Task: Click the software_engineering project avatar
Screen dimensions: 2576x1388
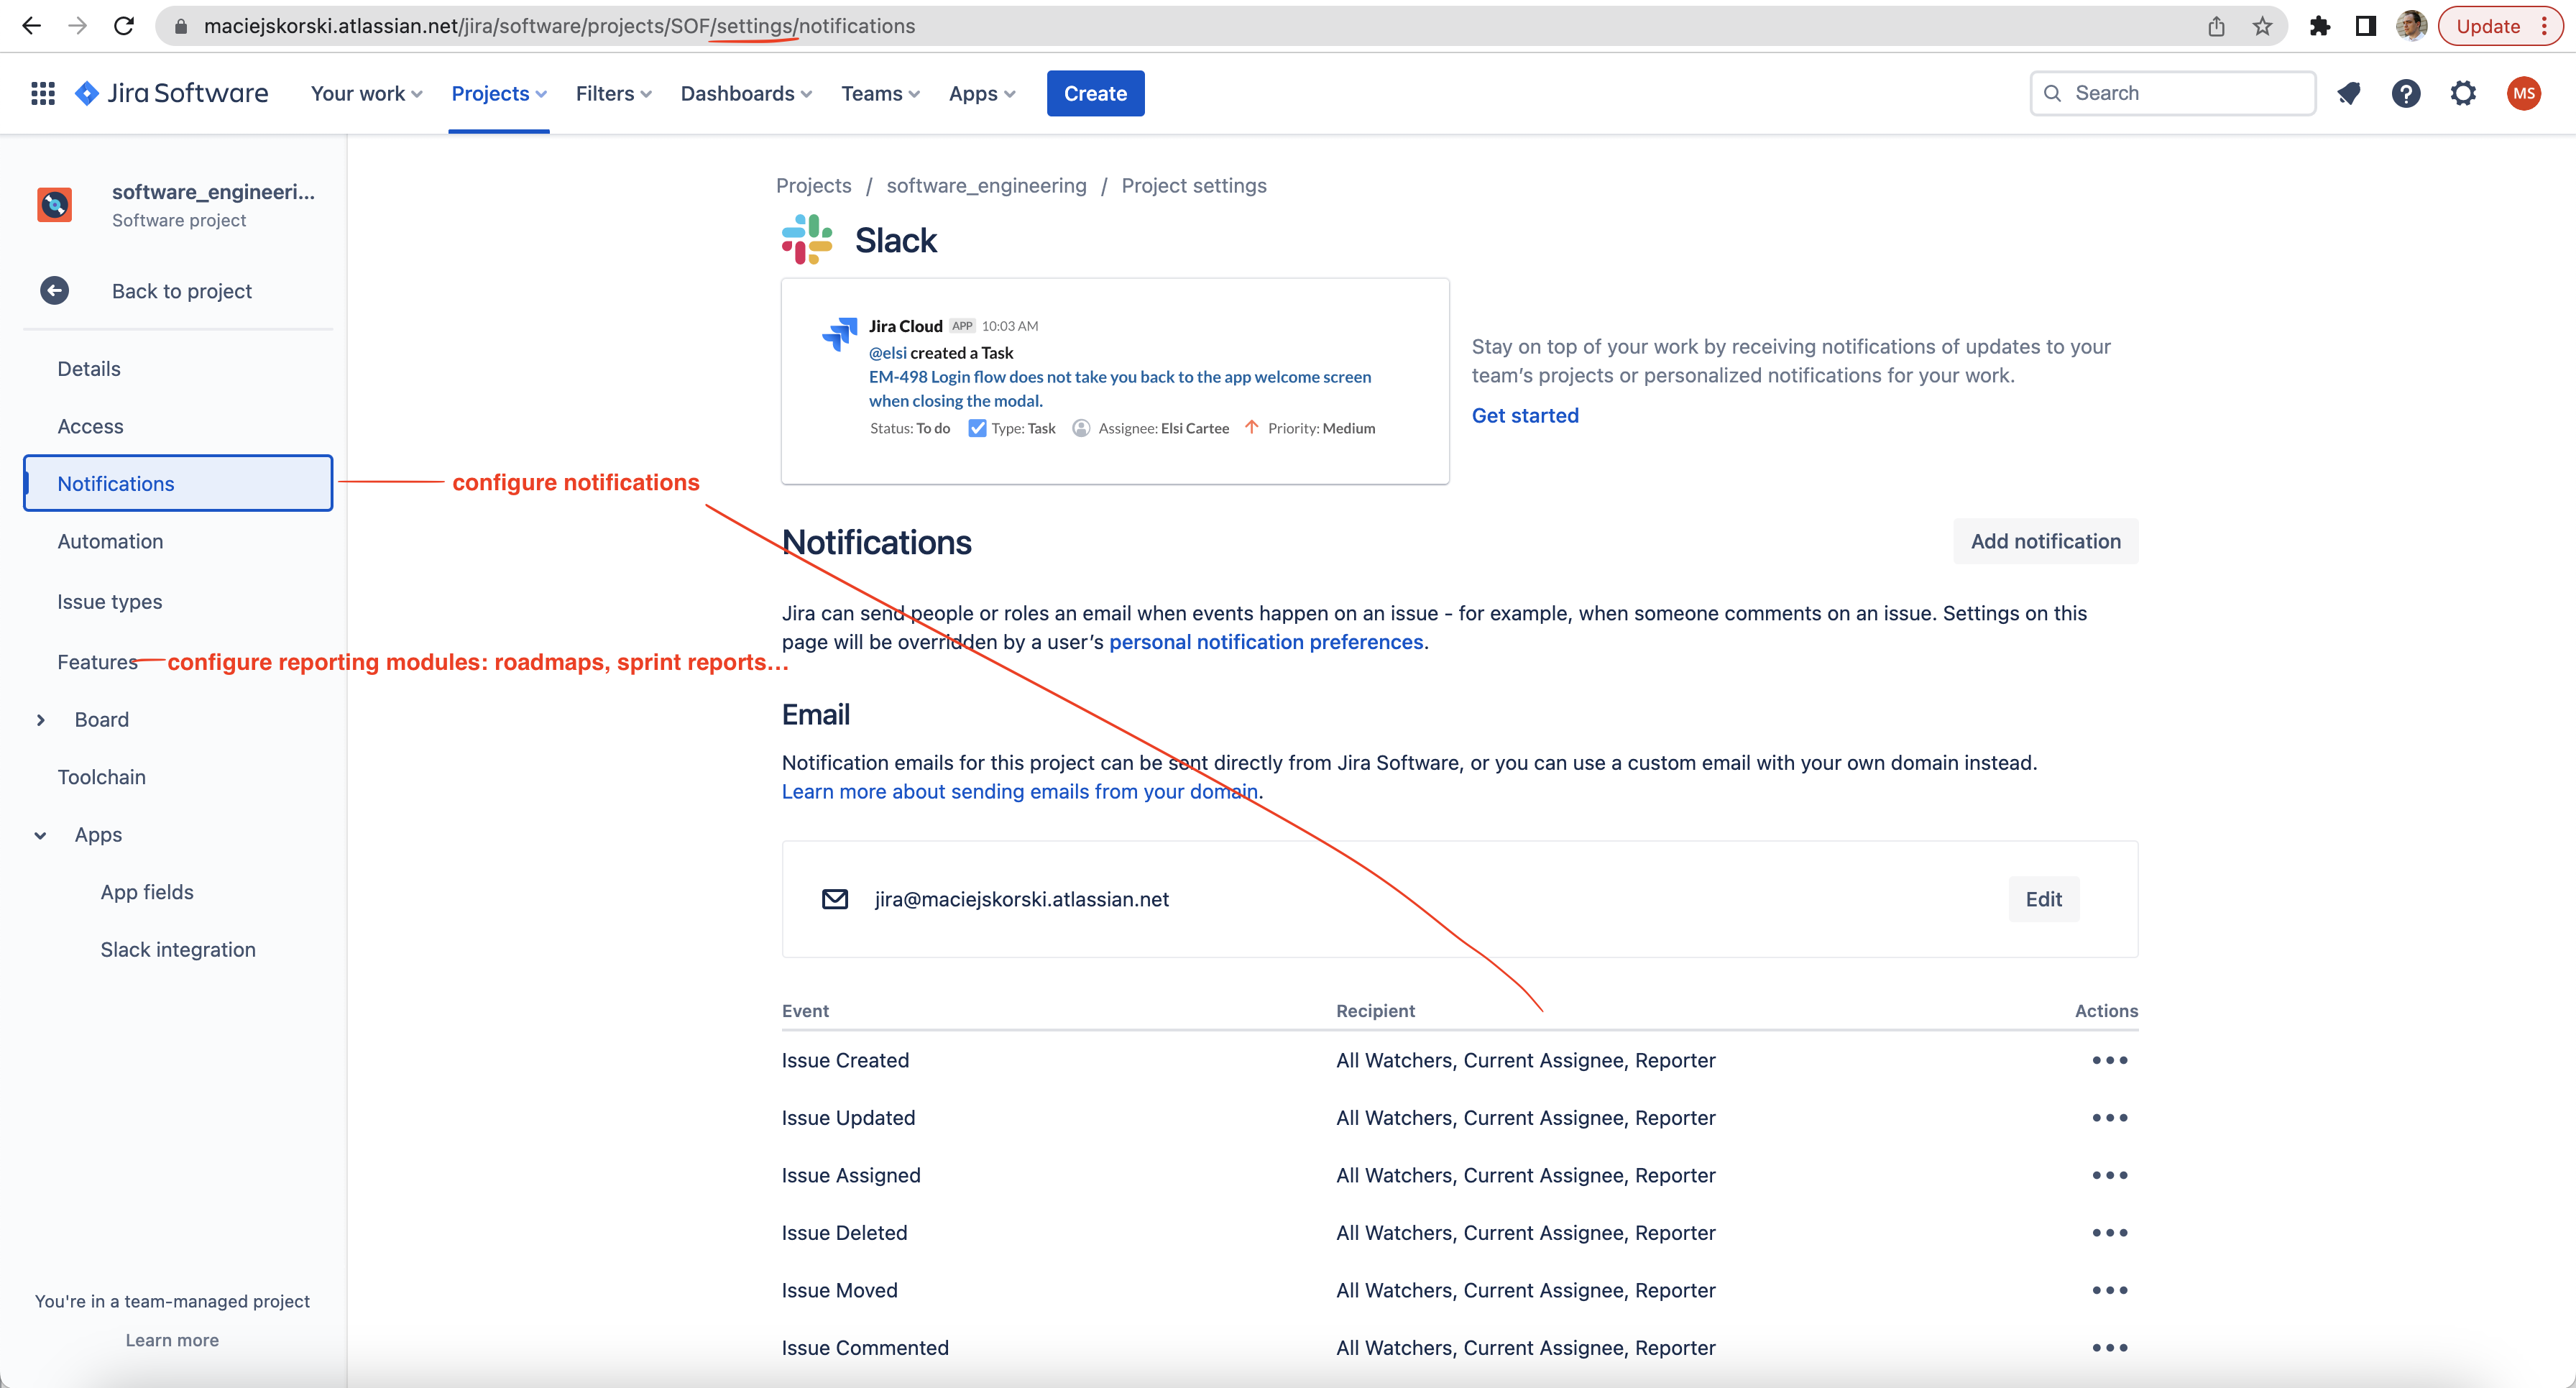Action: pos(54,204)
